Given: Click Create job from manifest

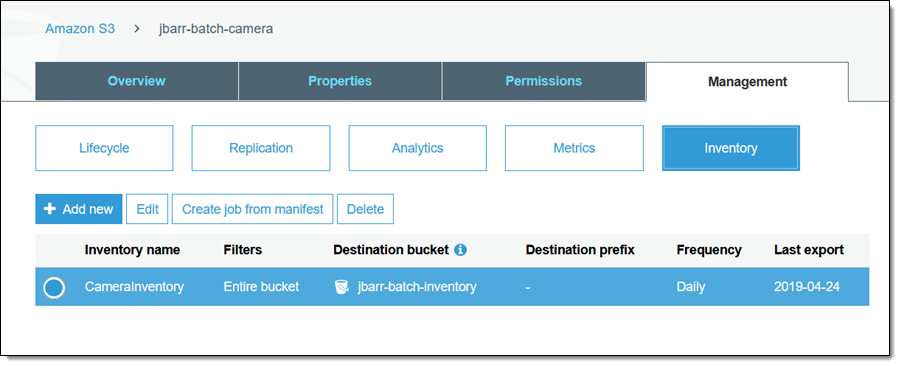Looking at the screenshot, I should [253, 209].
